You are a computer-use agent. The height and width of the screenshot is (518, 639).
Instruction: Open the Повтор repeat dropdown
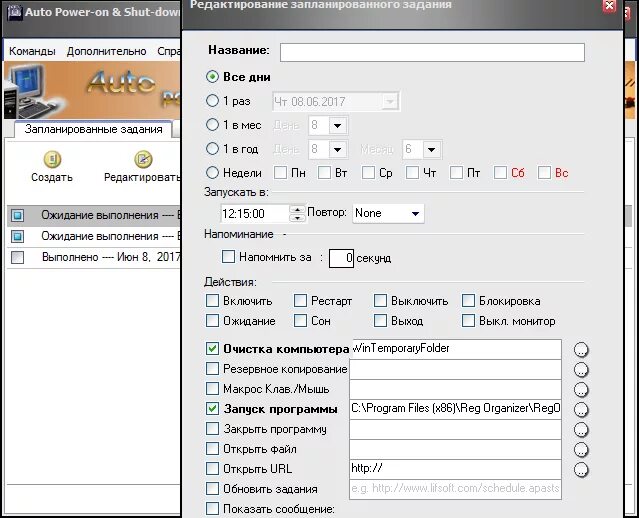415,214
